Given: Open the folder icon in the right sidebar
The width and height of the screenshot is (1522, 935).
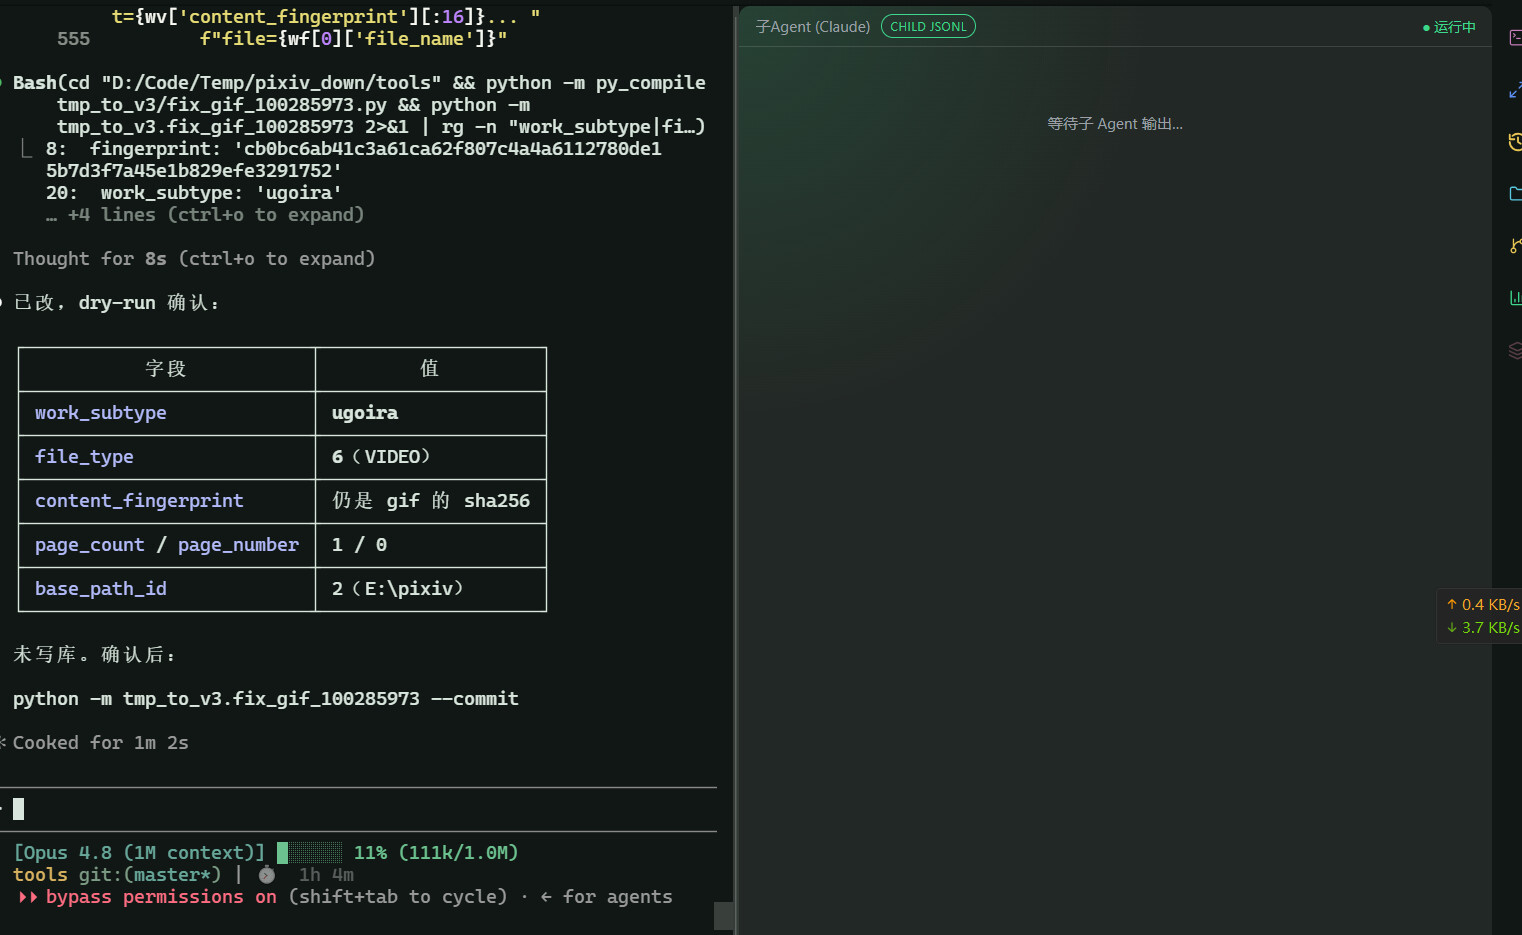Looking at the screenshot, I should pyautogui.click(x=1514, y=193).
